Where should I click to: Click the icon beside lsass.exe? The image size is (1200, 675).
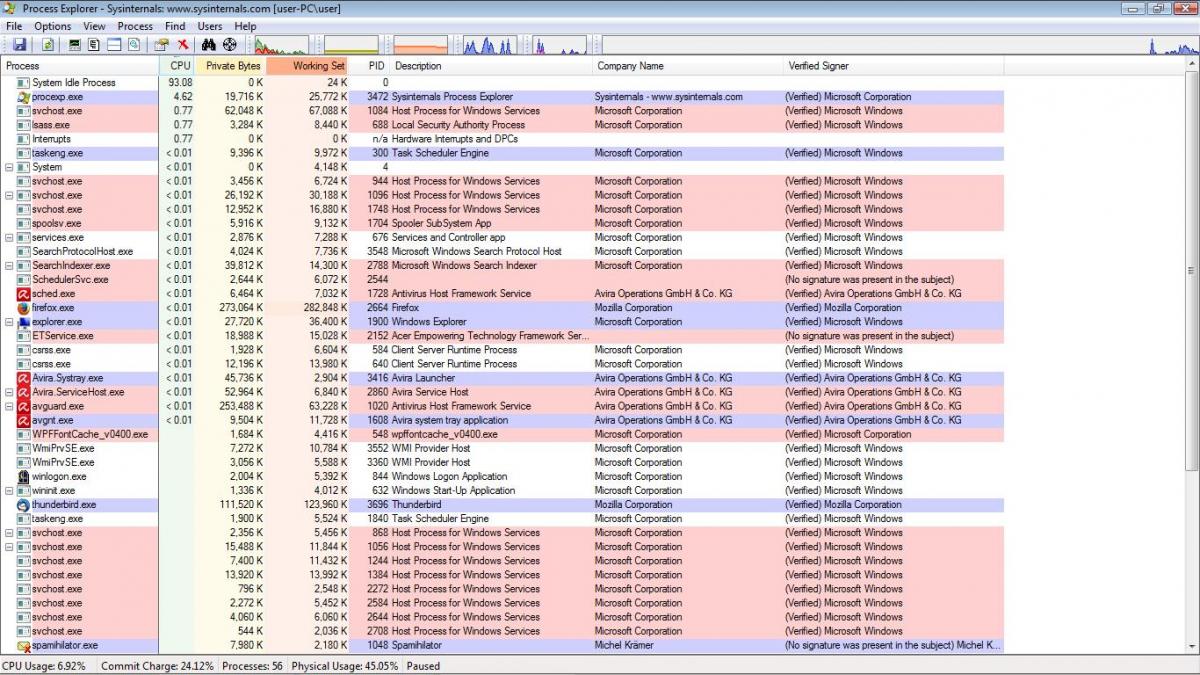pyautogui.click(x=24, y=125)
